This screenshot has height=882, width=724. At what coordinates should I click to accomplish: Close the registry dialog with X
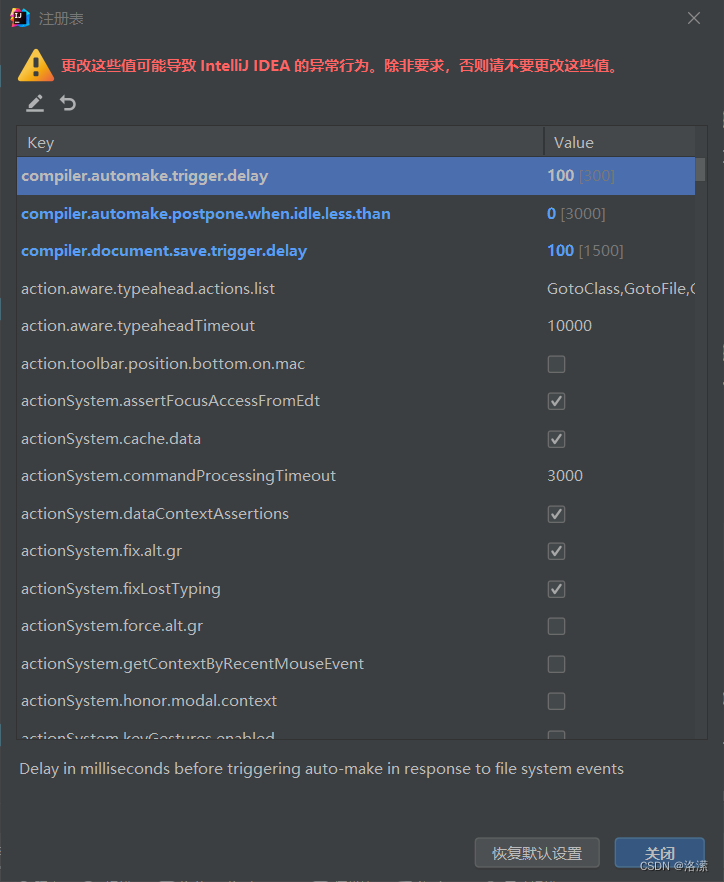(x=694, y=18)
